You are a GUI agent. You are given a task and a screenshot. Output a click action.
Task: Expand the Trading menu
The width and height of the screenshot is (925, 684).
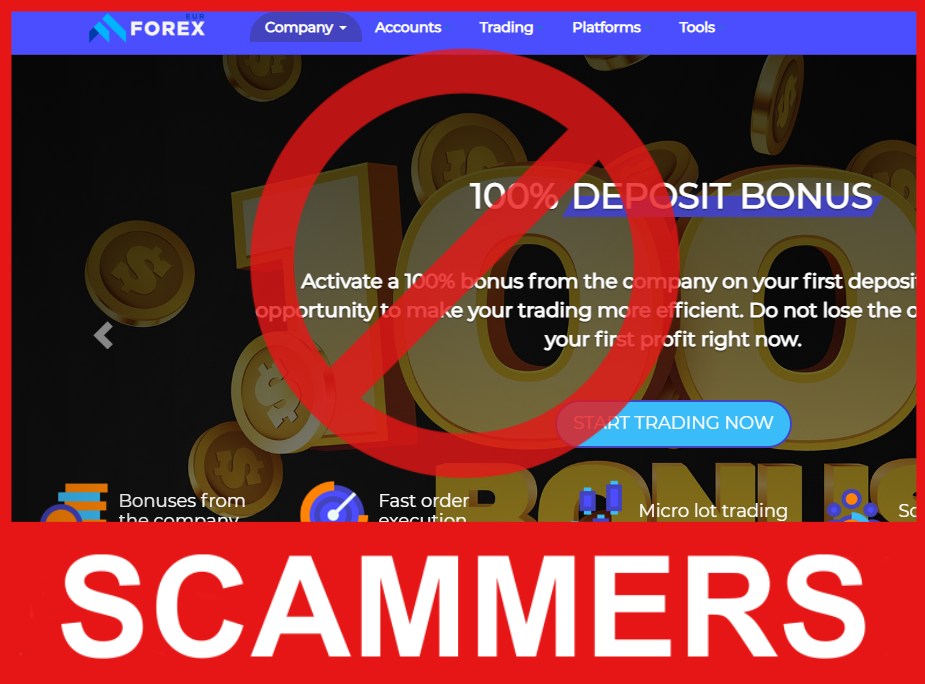click(506, 28)
